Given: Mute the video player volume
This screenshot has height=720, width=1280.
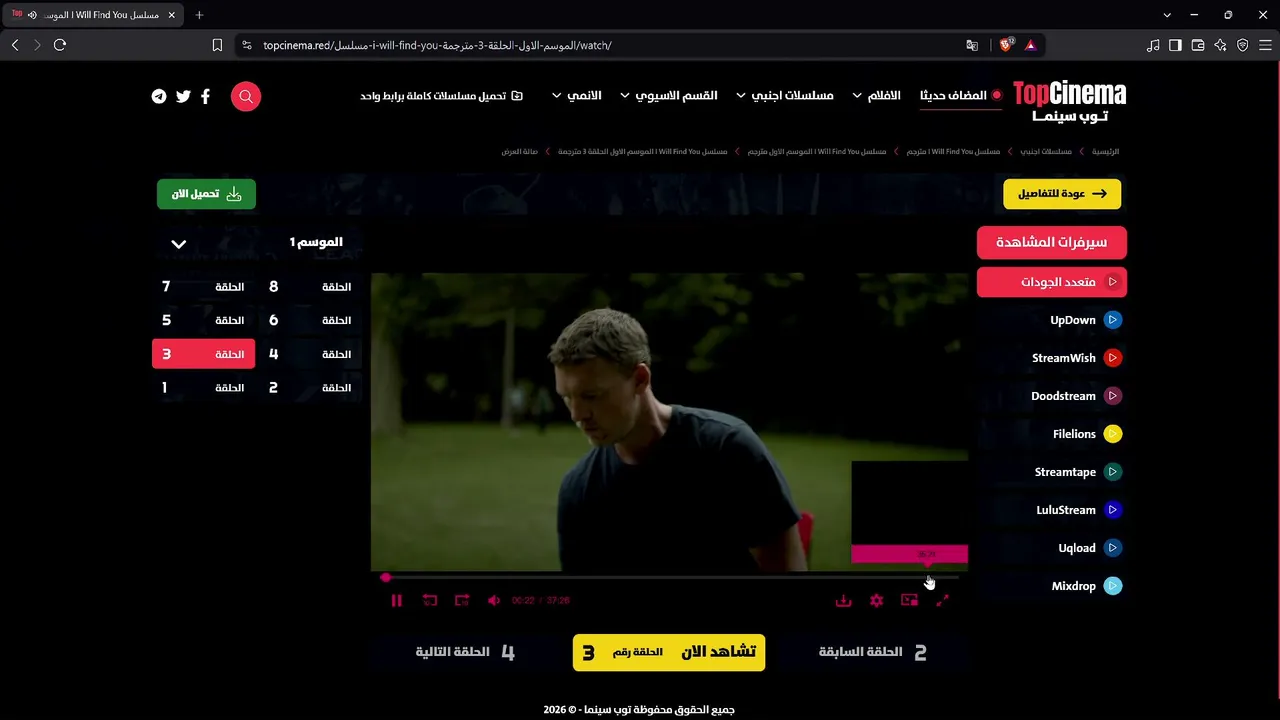Looking at the screenshot, I should pyautogui.click(x=493, y=600).
